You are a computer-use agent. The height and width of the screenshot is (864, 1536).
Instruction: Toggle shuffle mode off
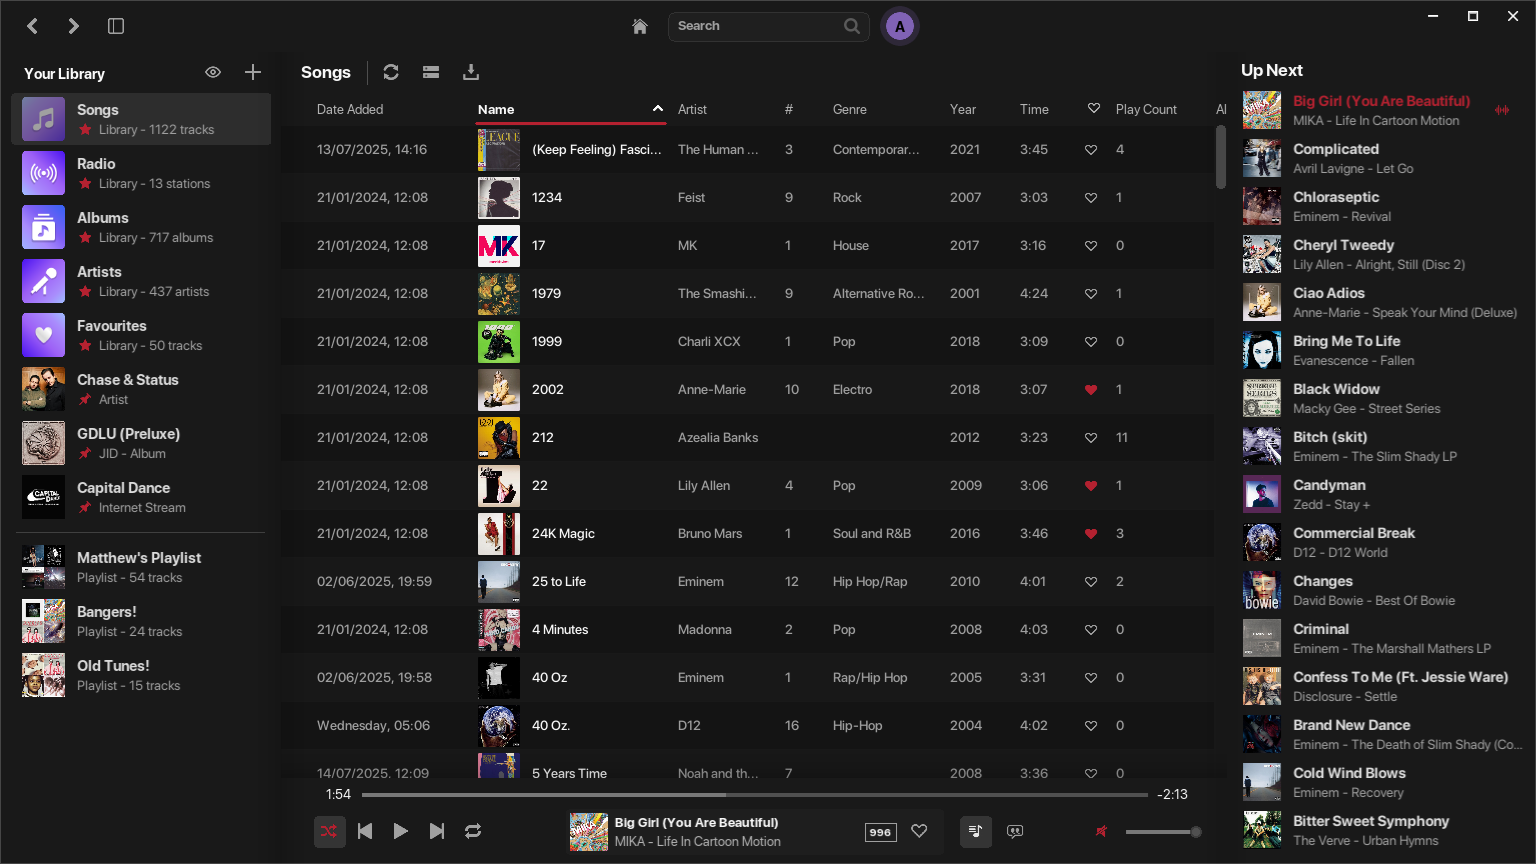[x=329, y=831]
